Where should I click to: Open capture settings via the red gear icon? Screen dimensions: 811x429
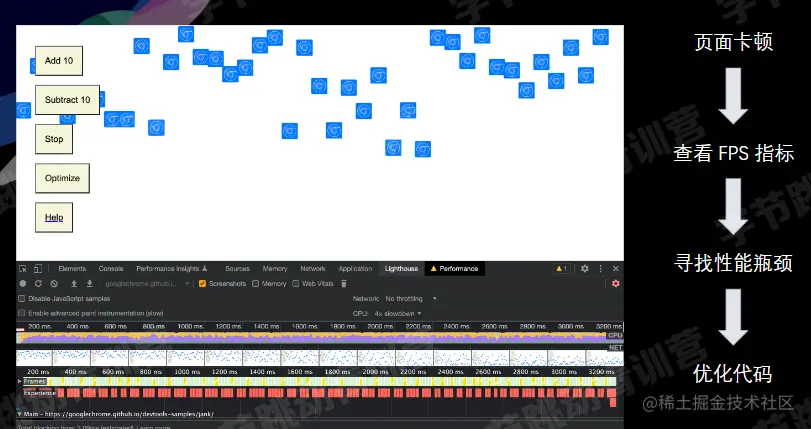[x=615, y=284]
